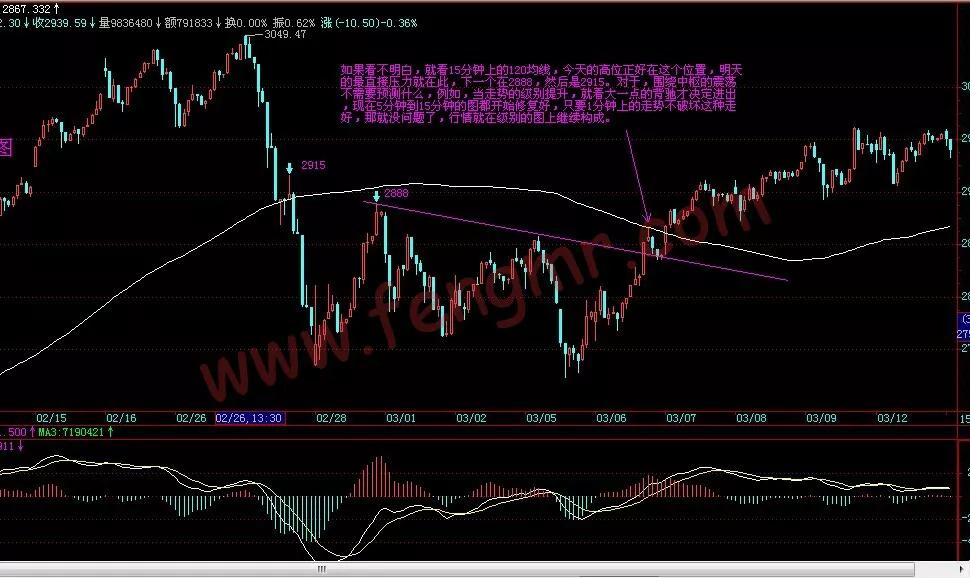The height and width of the screenshot is (578, 970).
Task: Click the 换0.00% turnover rate value
Action: [246, 23]
